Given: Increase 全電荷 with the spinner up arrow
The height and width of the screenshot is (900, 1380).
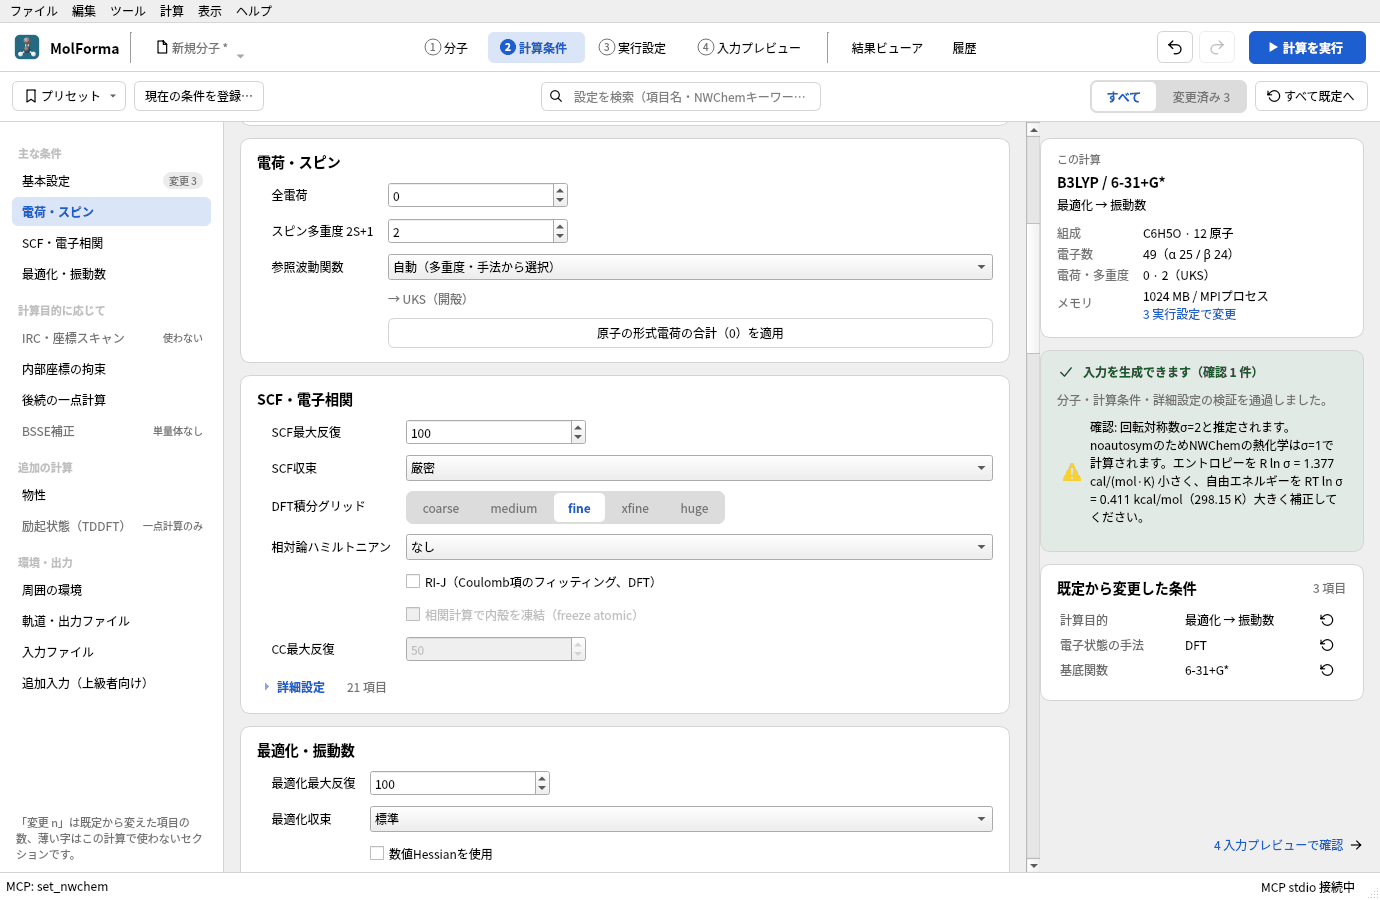Looking at the screenshot, I should tap(560, 190).
